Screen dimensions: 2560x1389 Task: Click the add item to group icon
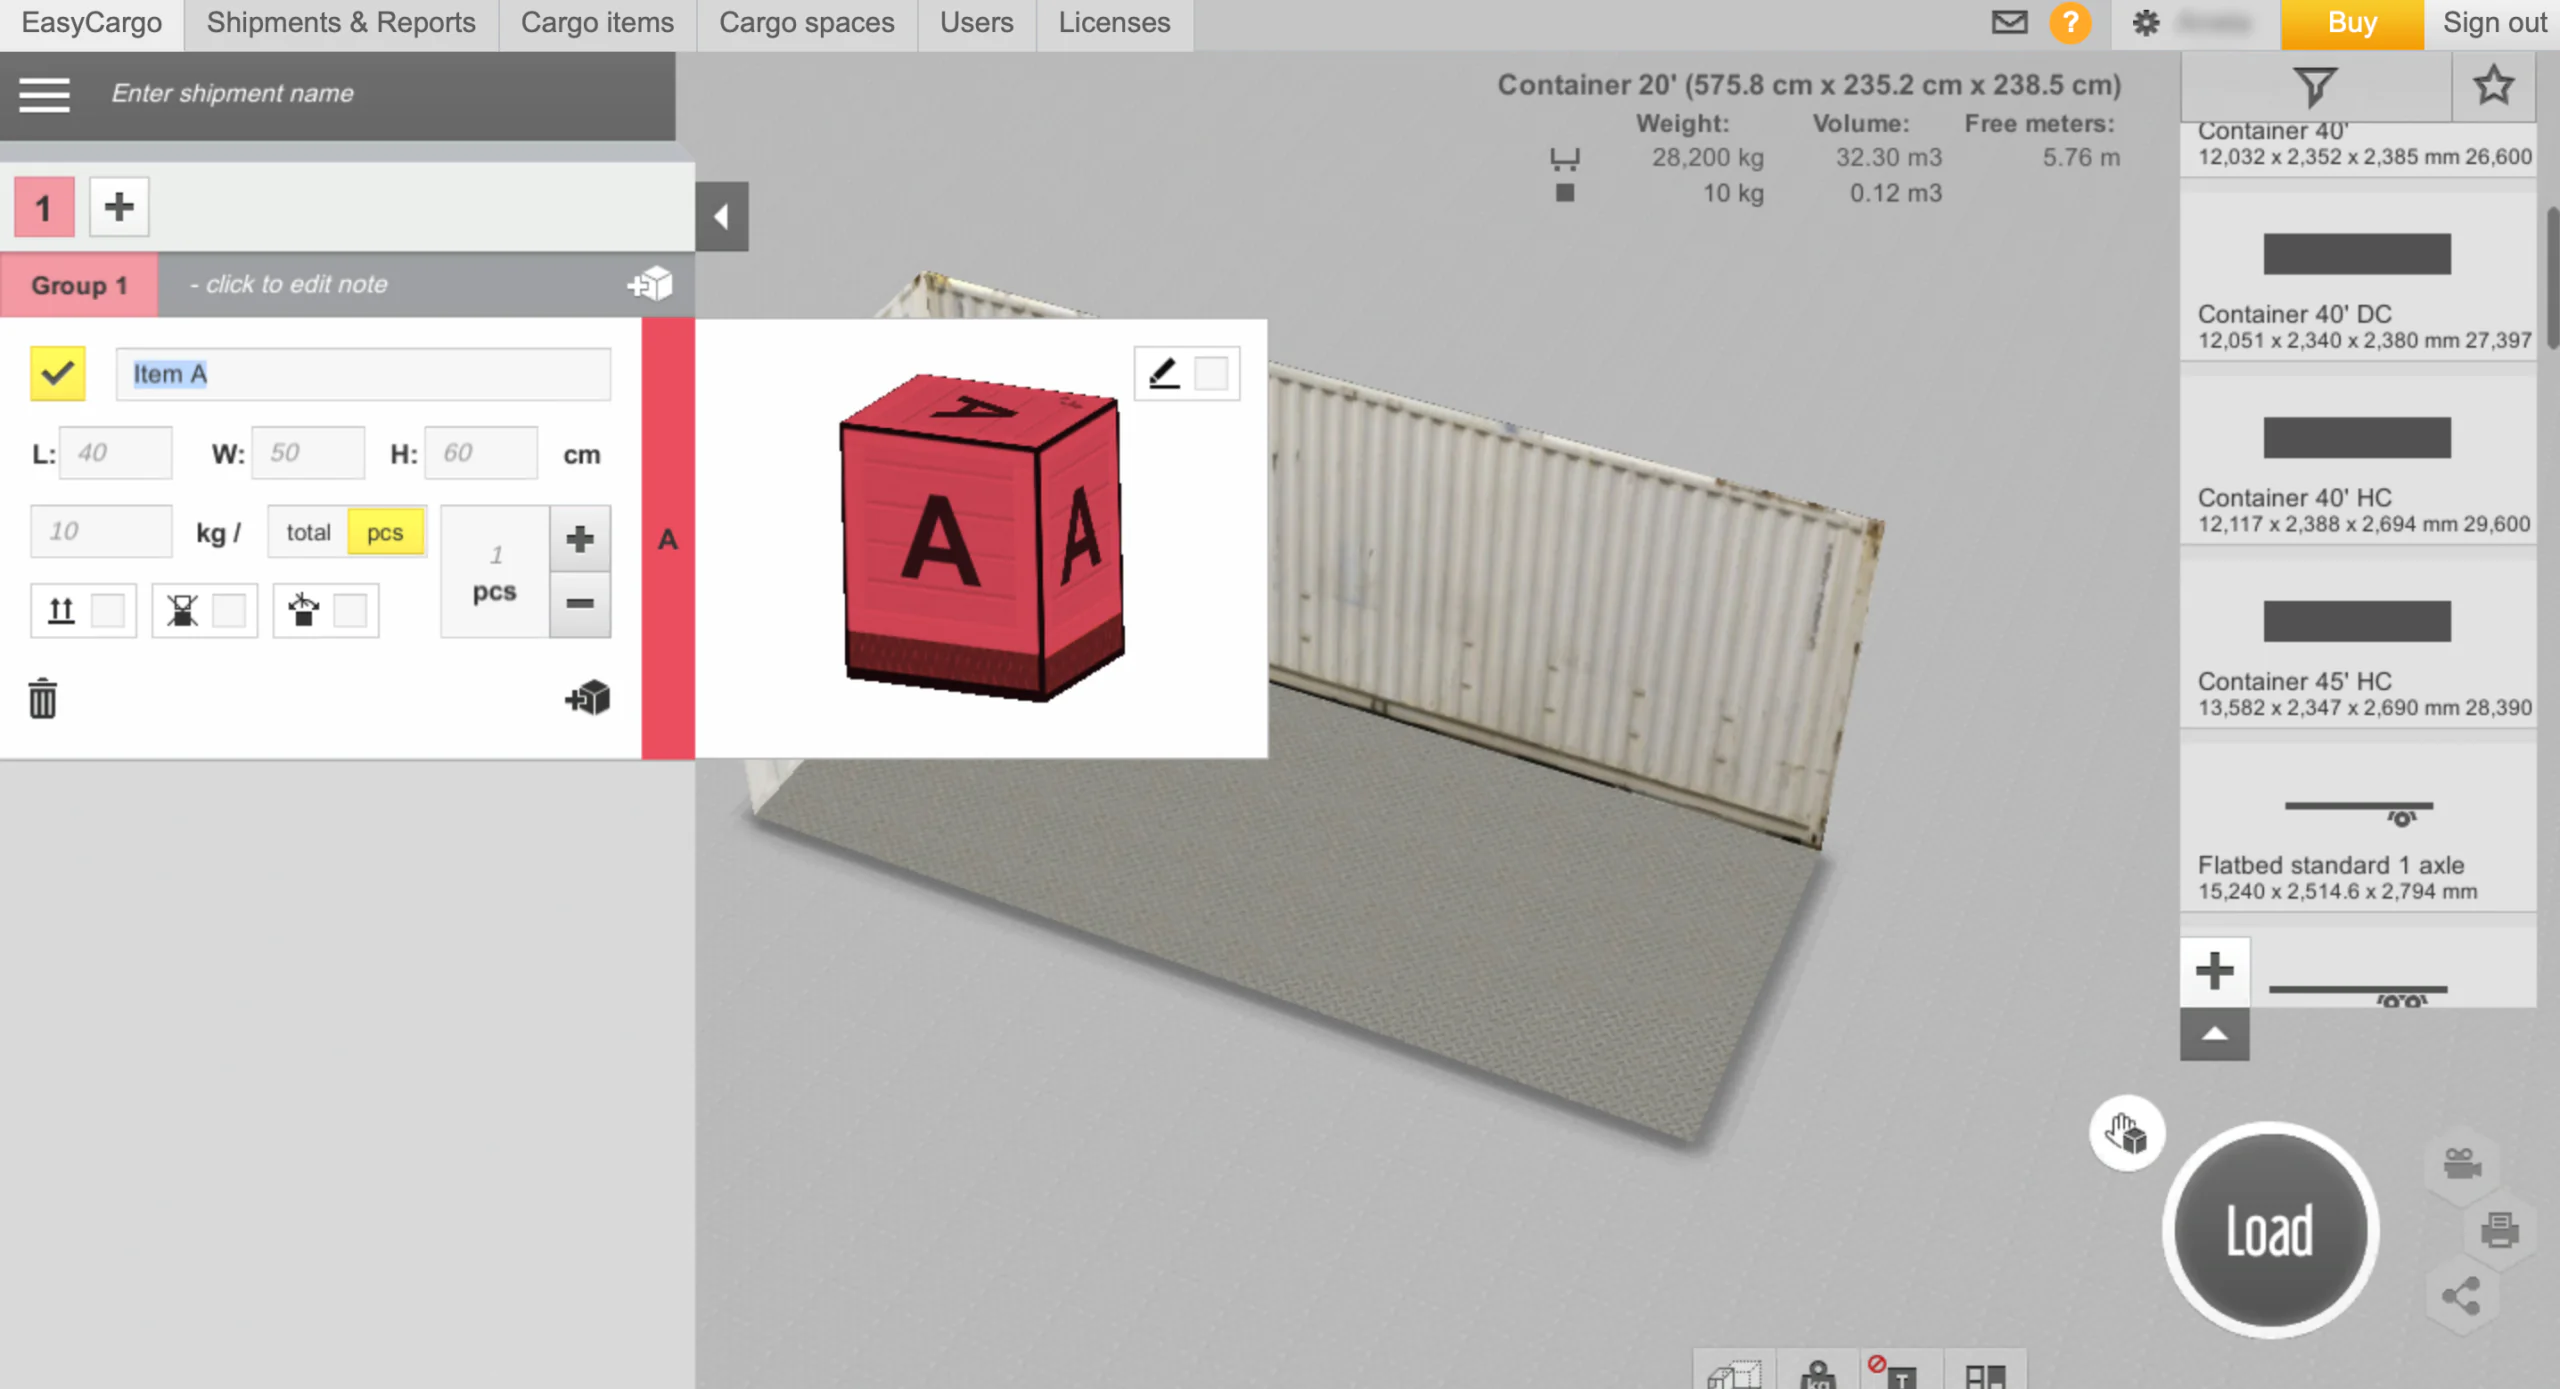pyautogui.click(x=649, y=283)
